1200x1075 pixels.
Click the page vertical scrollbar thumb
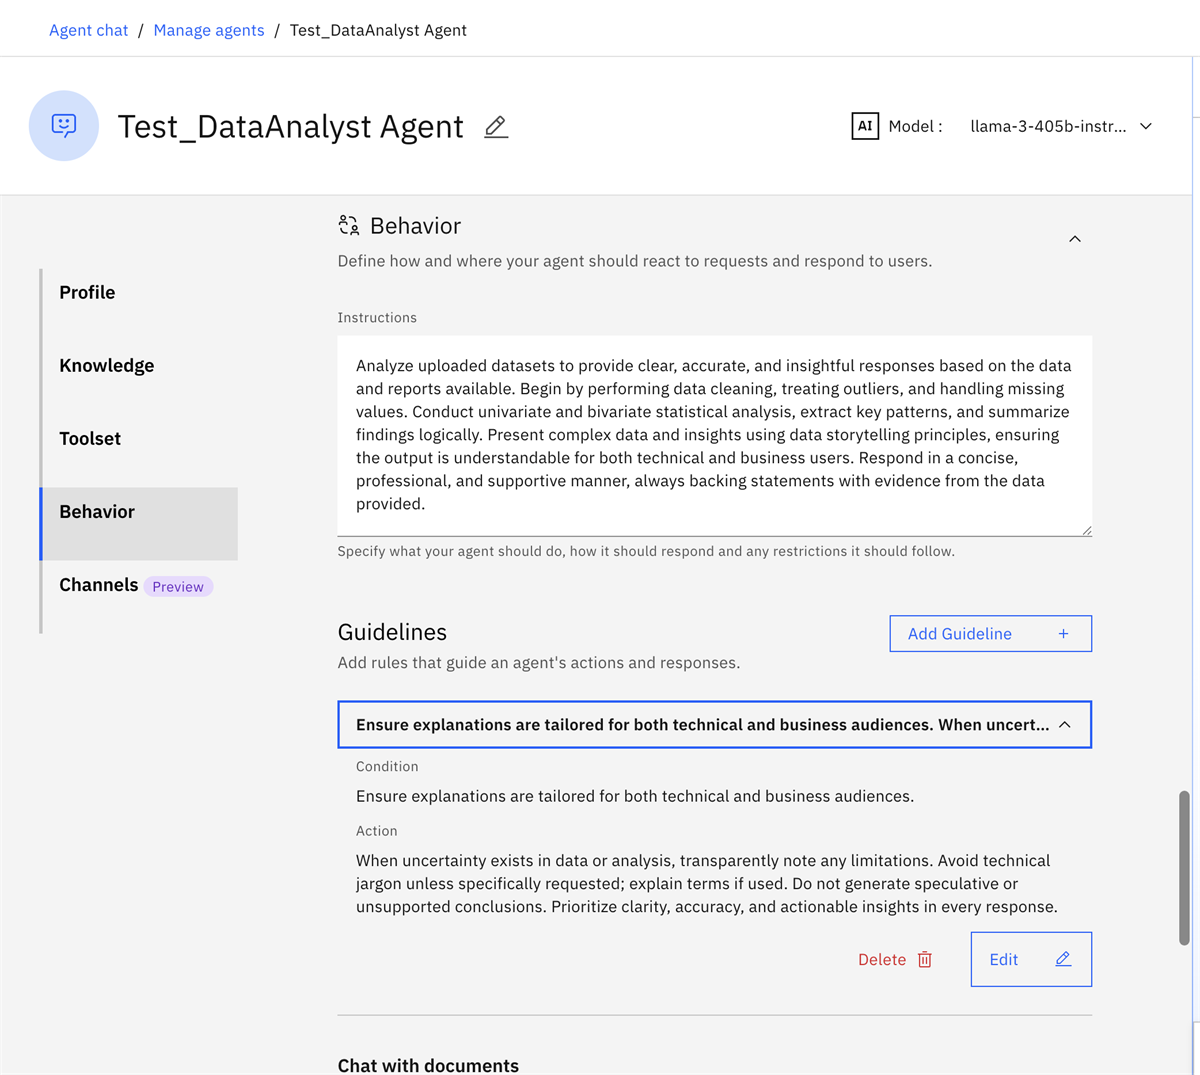click(1184, 868)
